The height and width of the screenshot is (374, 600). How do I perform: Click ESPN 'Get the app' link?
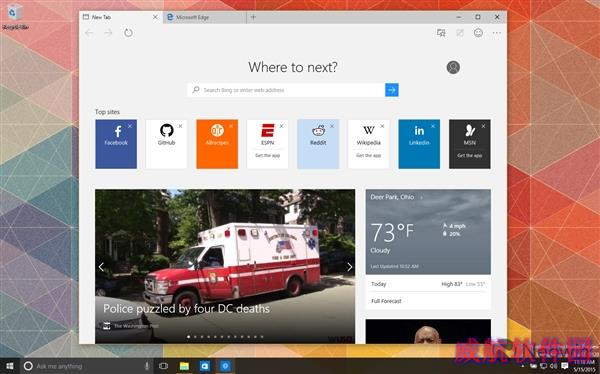point(267,155)
